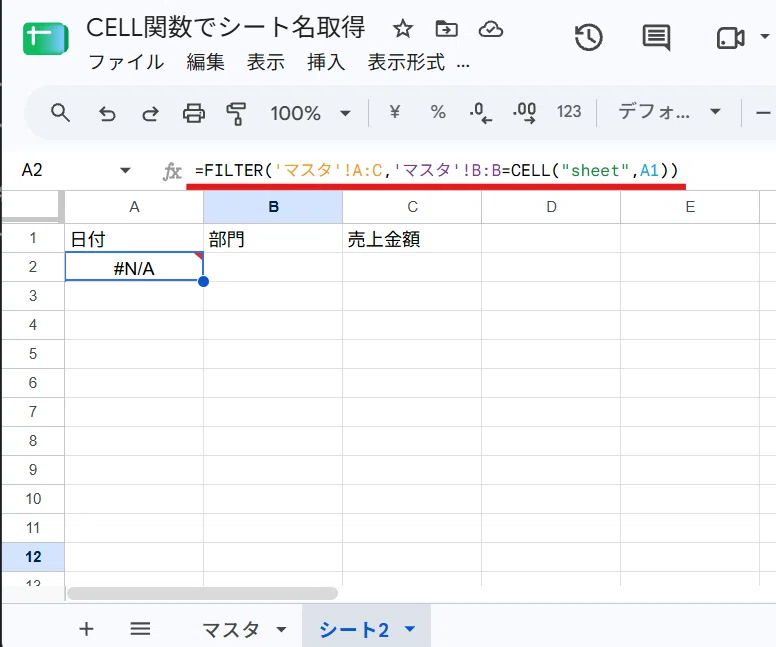Viewport: 776px width, 647px height.
Task: Select row 8 header
Action: coord(33,441)
